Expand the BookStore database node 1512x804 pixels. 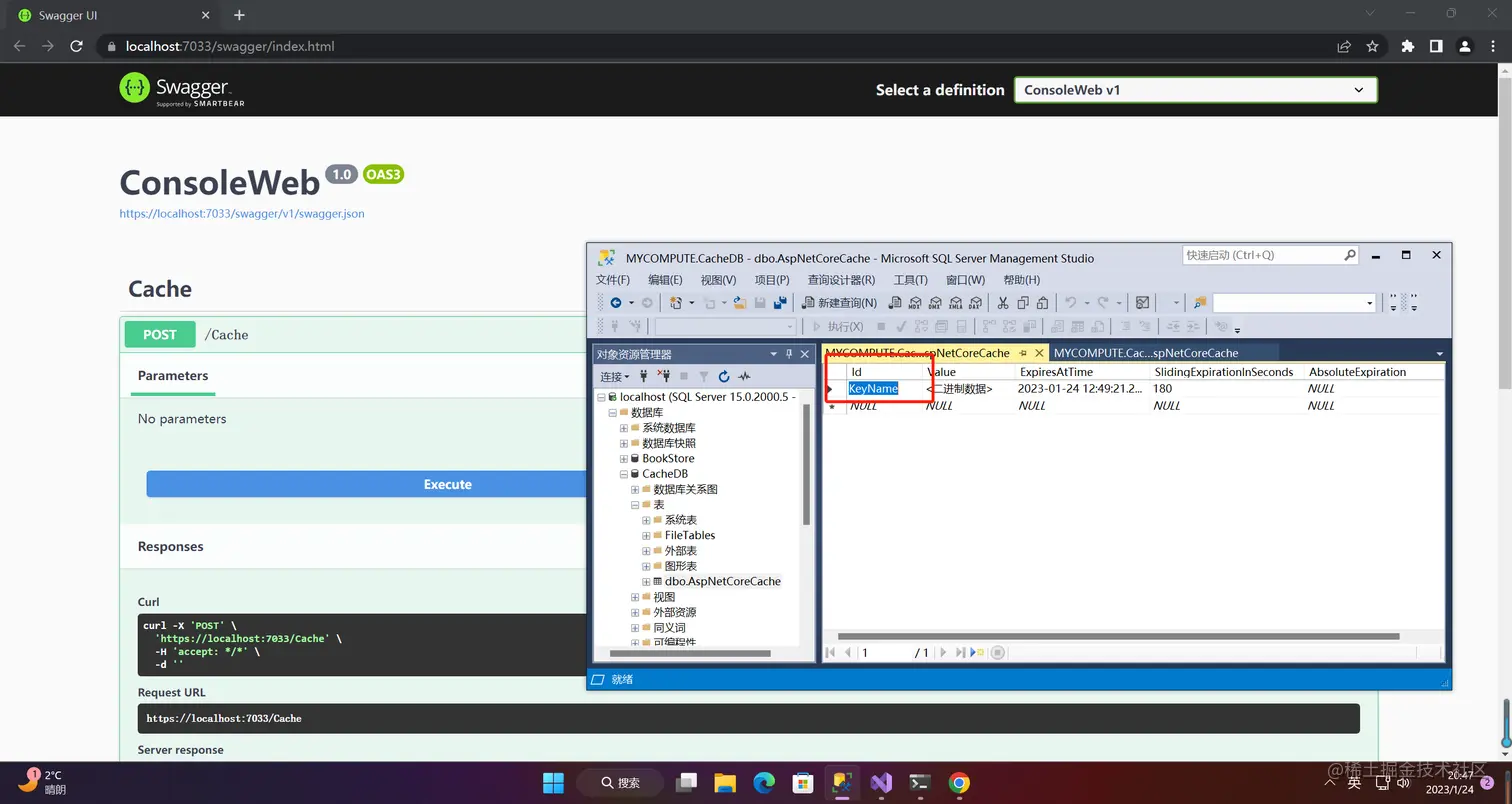pyautogui.click(x=624, y=459)
